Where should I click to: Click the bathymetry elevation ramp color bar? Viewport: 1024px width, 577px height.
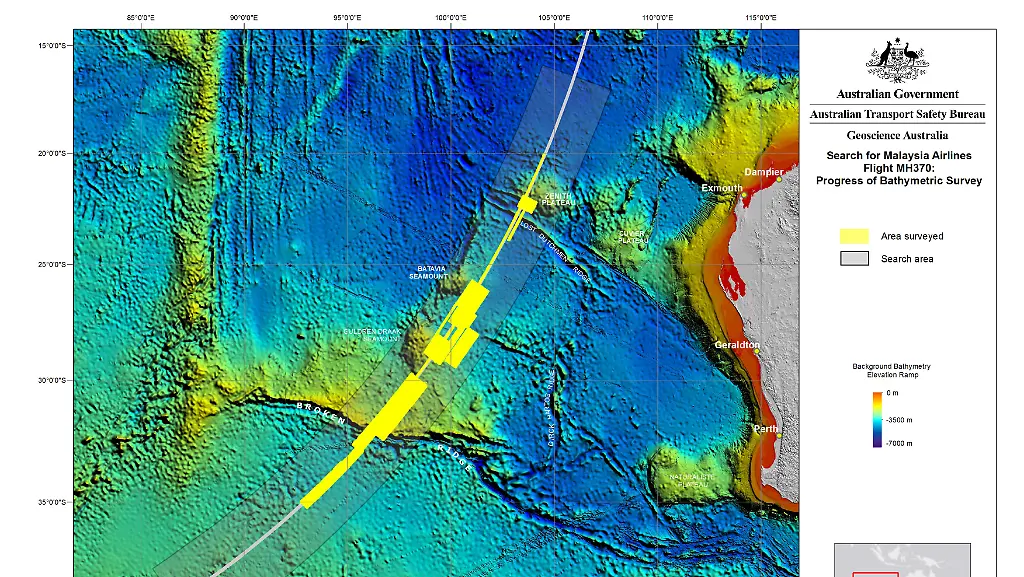[876, 418]
